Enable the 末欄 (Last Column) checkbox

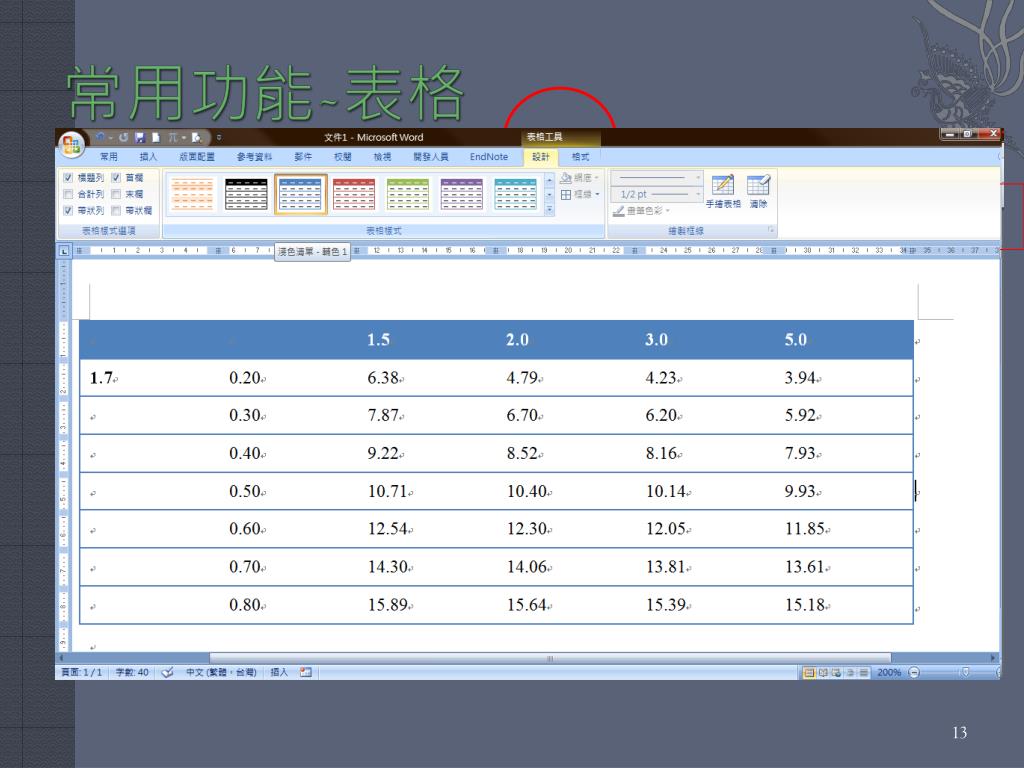tap(116, 194)
